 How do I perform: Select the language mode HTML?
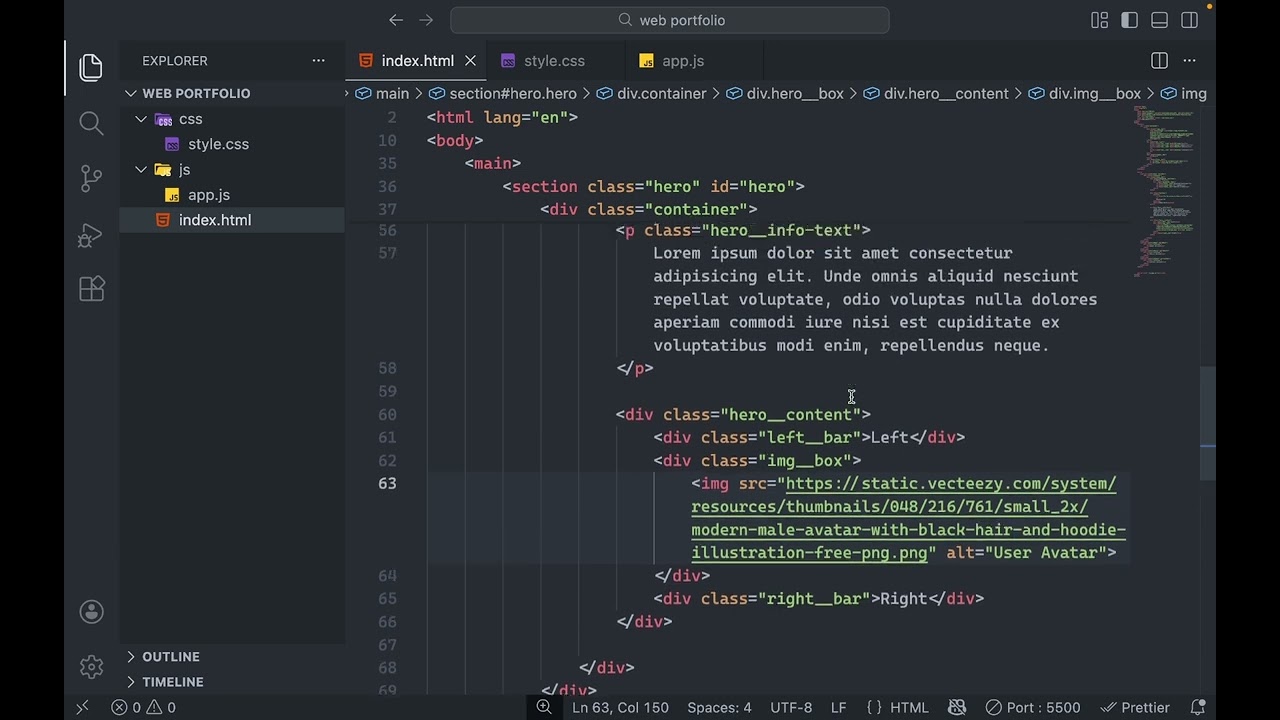909,707
